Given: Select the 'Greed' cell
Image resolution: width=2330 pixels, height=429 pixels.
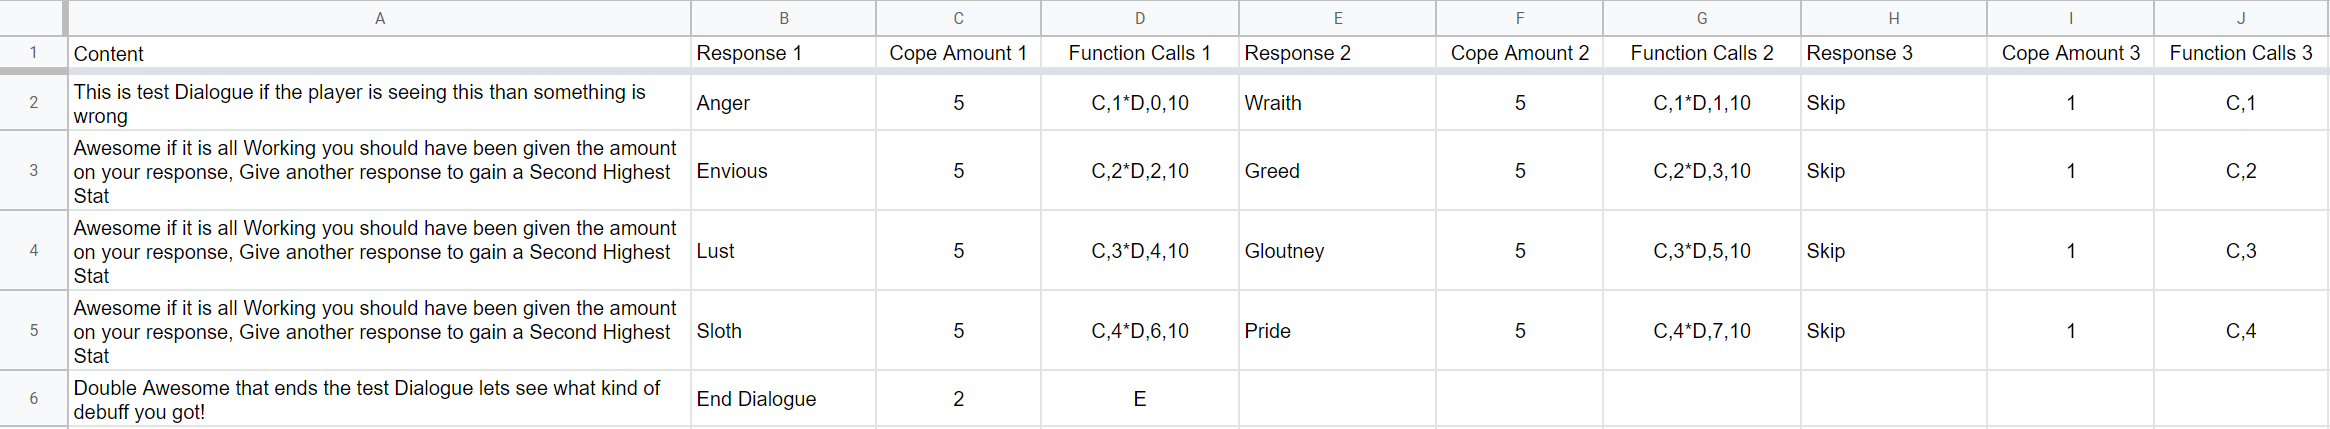Looking at the screenshot, I should click(1337, 171).
